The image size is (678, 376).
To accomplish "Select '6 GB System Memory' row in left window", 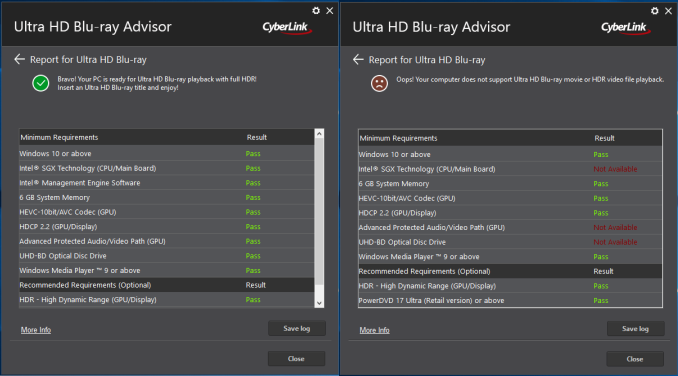I will [166, 198].
